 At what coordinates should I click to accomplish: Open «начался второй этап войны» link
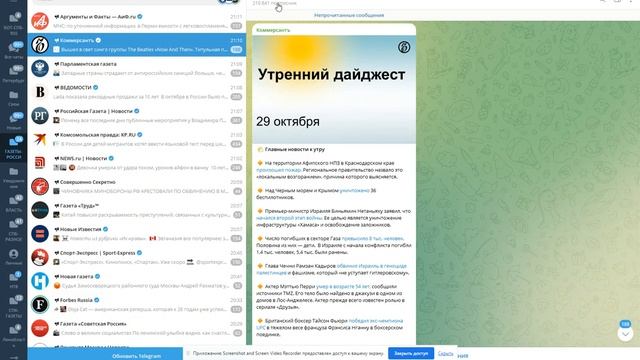coord(289,218)
